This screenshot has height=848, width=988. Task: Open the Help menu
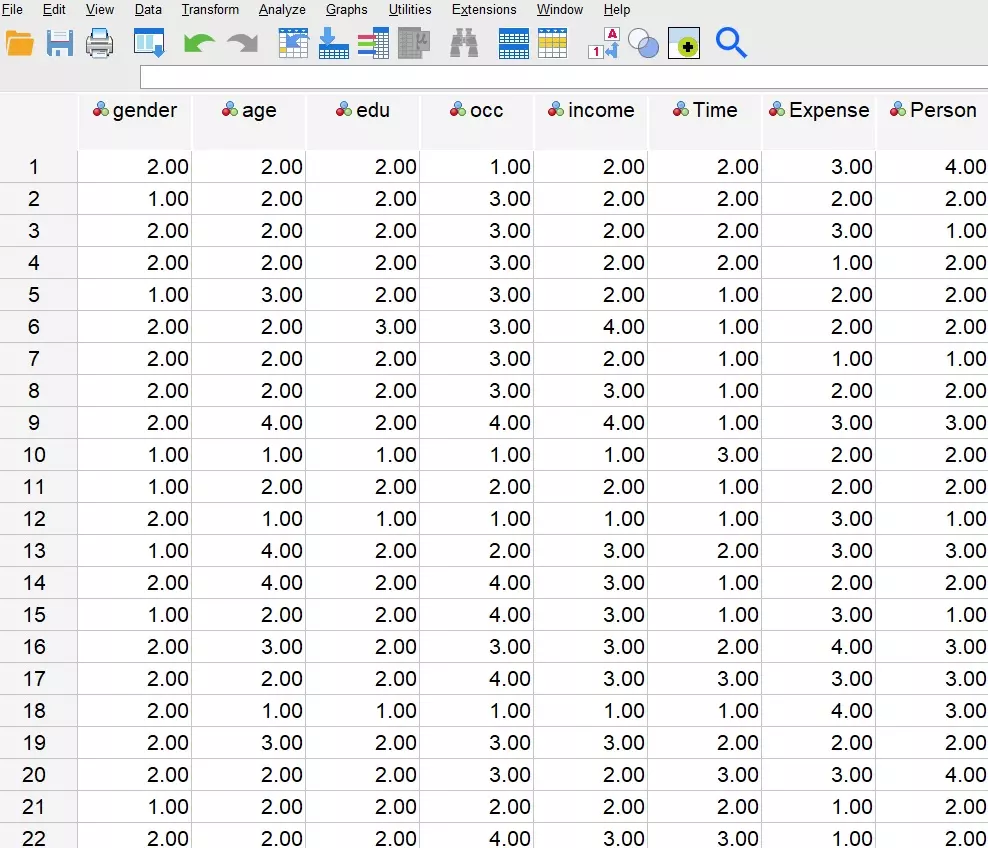tap(617, 9)
